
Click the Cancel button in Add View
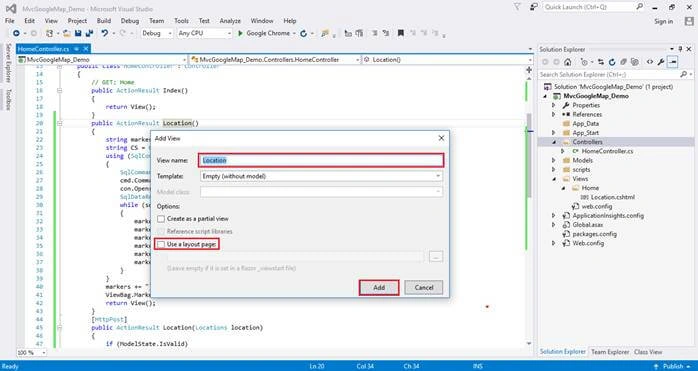point(424,288)
